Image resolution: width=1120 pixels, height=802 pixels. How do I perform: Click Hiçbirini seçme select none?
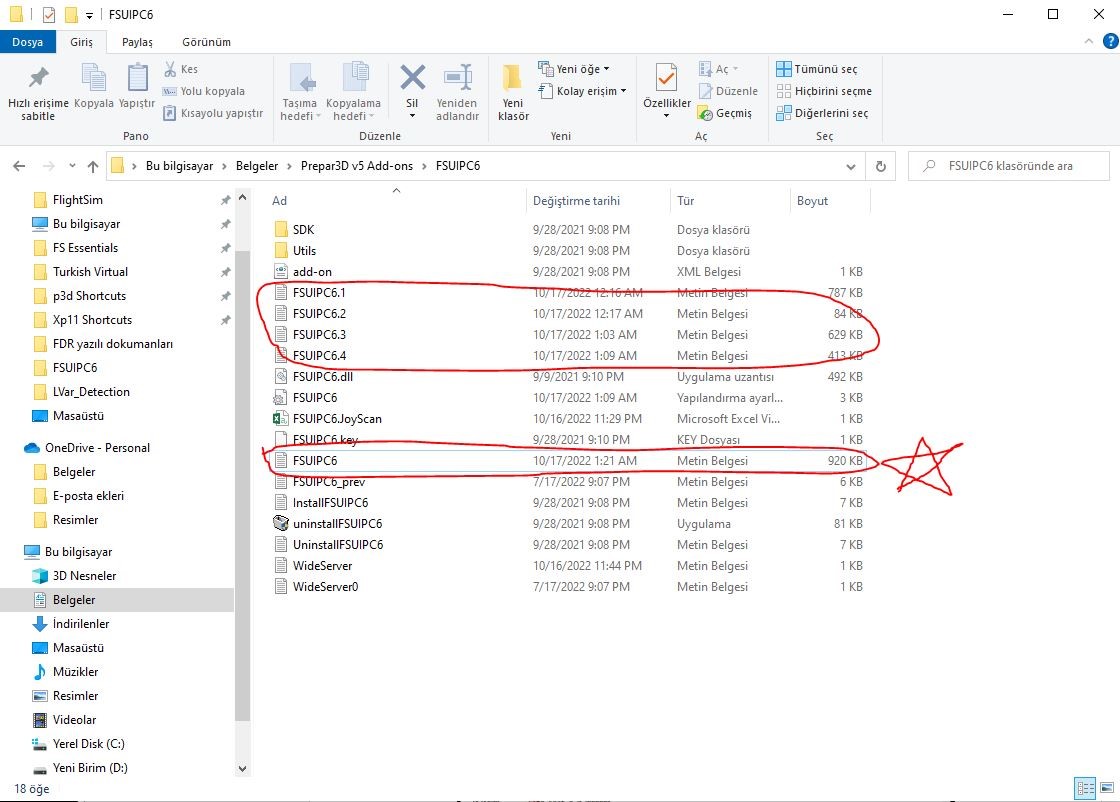click(x=824, y=91)
